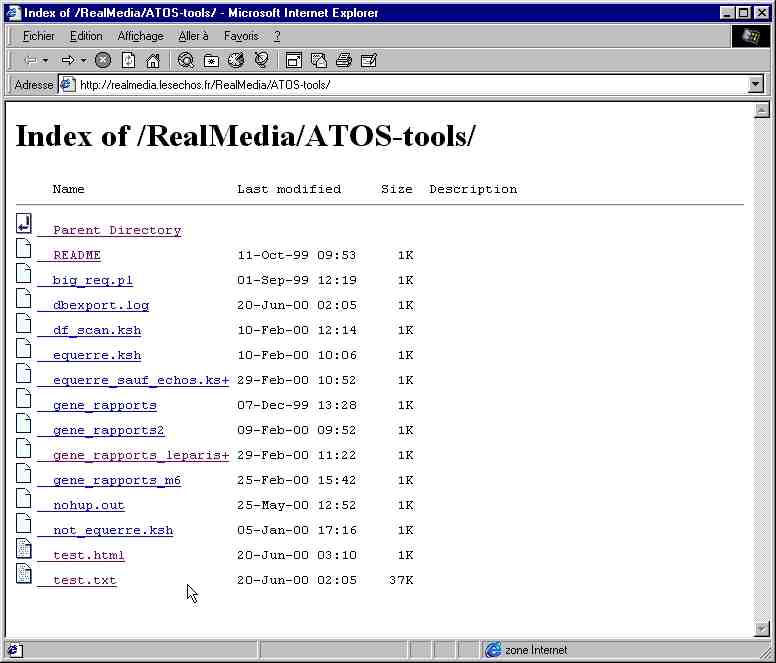Click the 'Size' column header text
The width and height of the screenshot is (776, 663).
tap(397, 189)
